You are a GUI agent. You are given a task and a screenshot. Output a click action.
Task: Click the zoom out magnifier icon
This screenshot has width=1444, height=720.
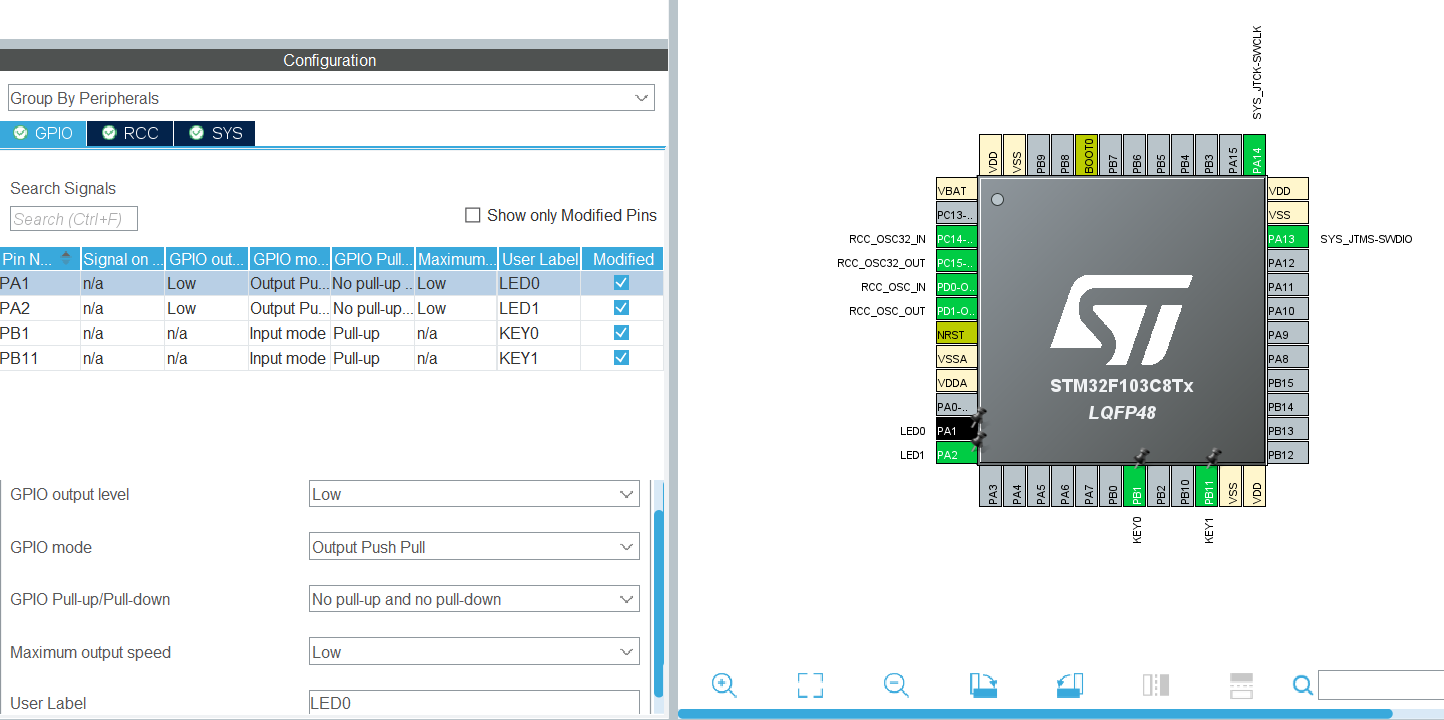pyautogui.click(x=896, y=685)
